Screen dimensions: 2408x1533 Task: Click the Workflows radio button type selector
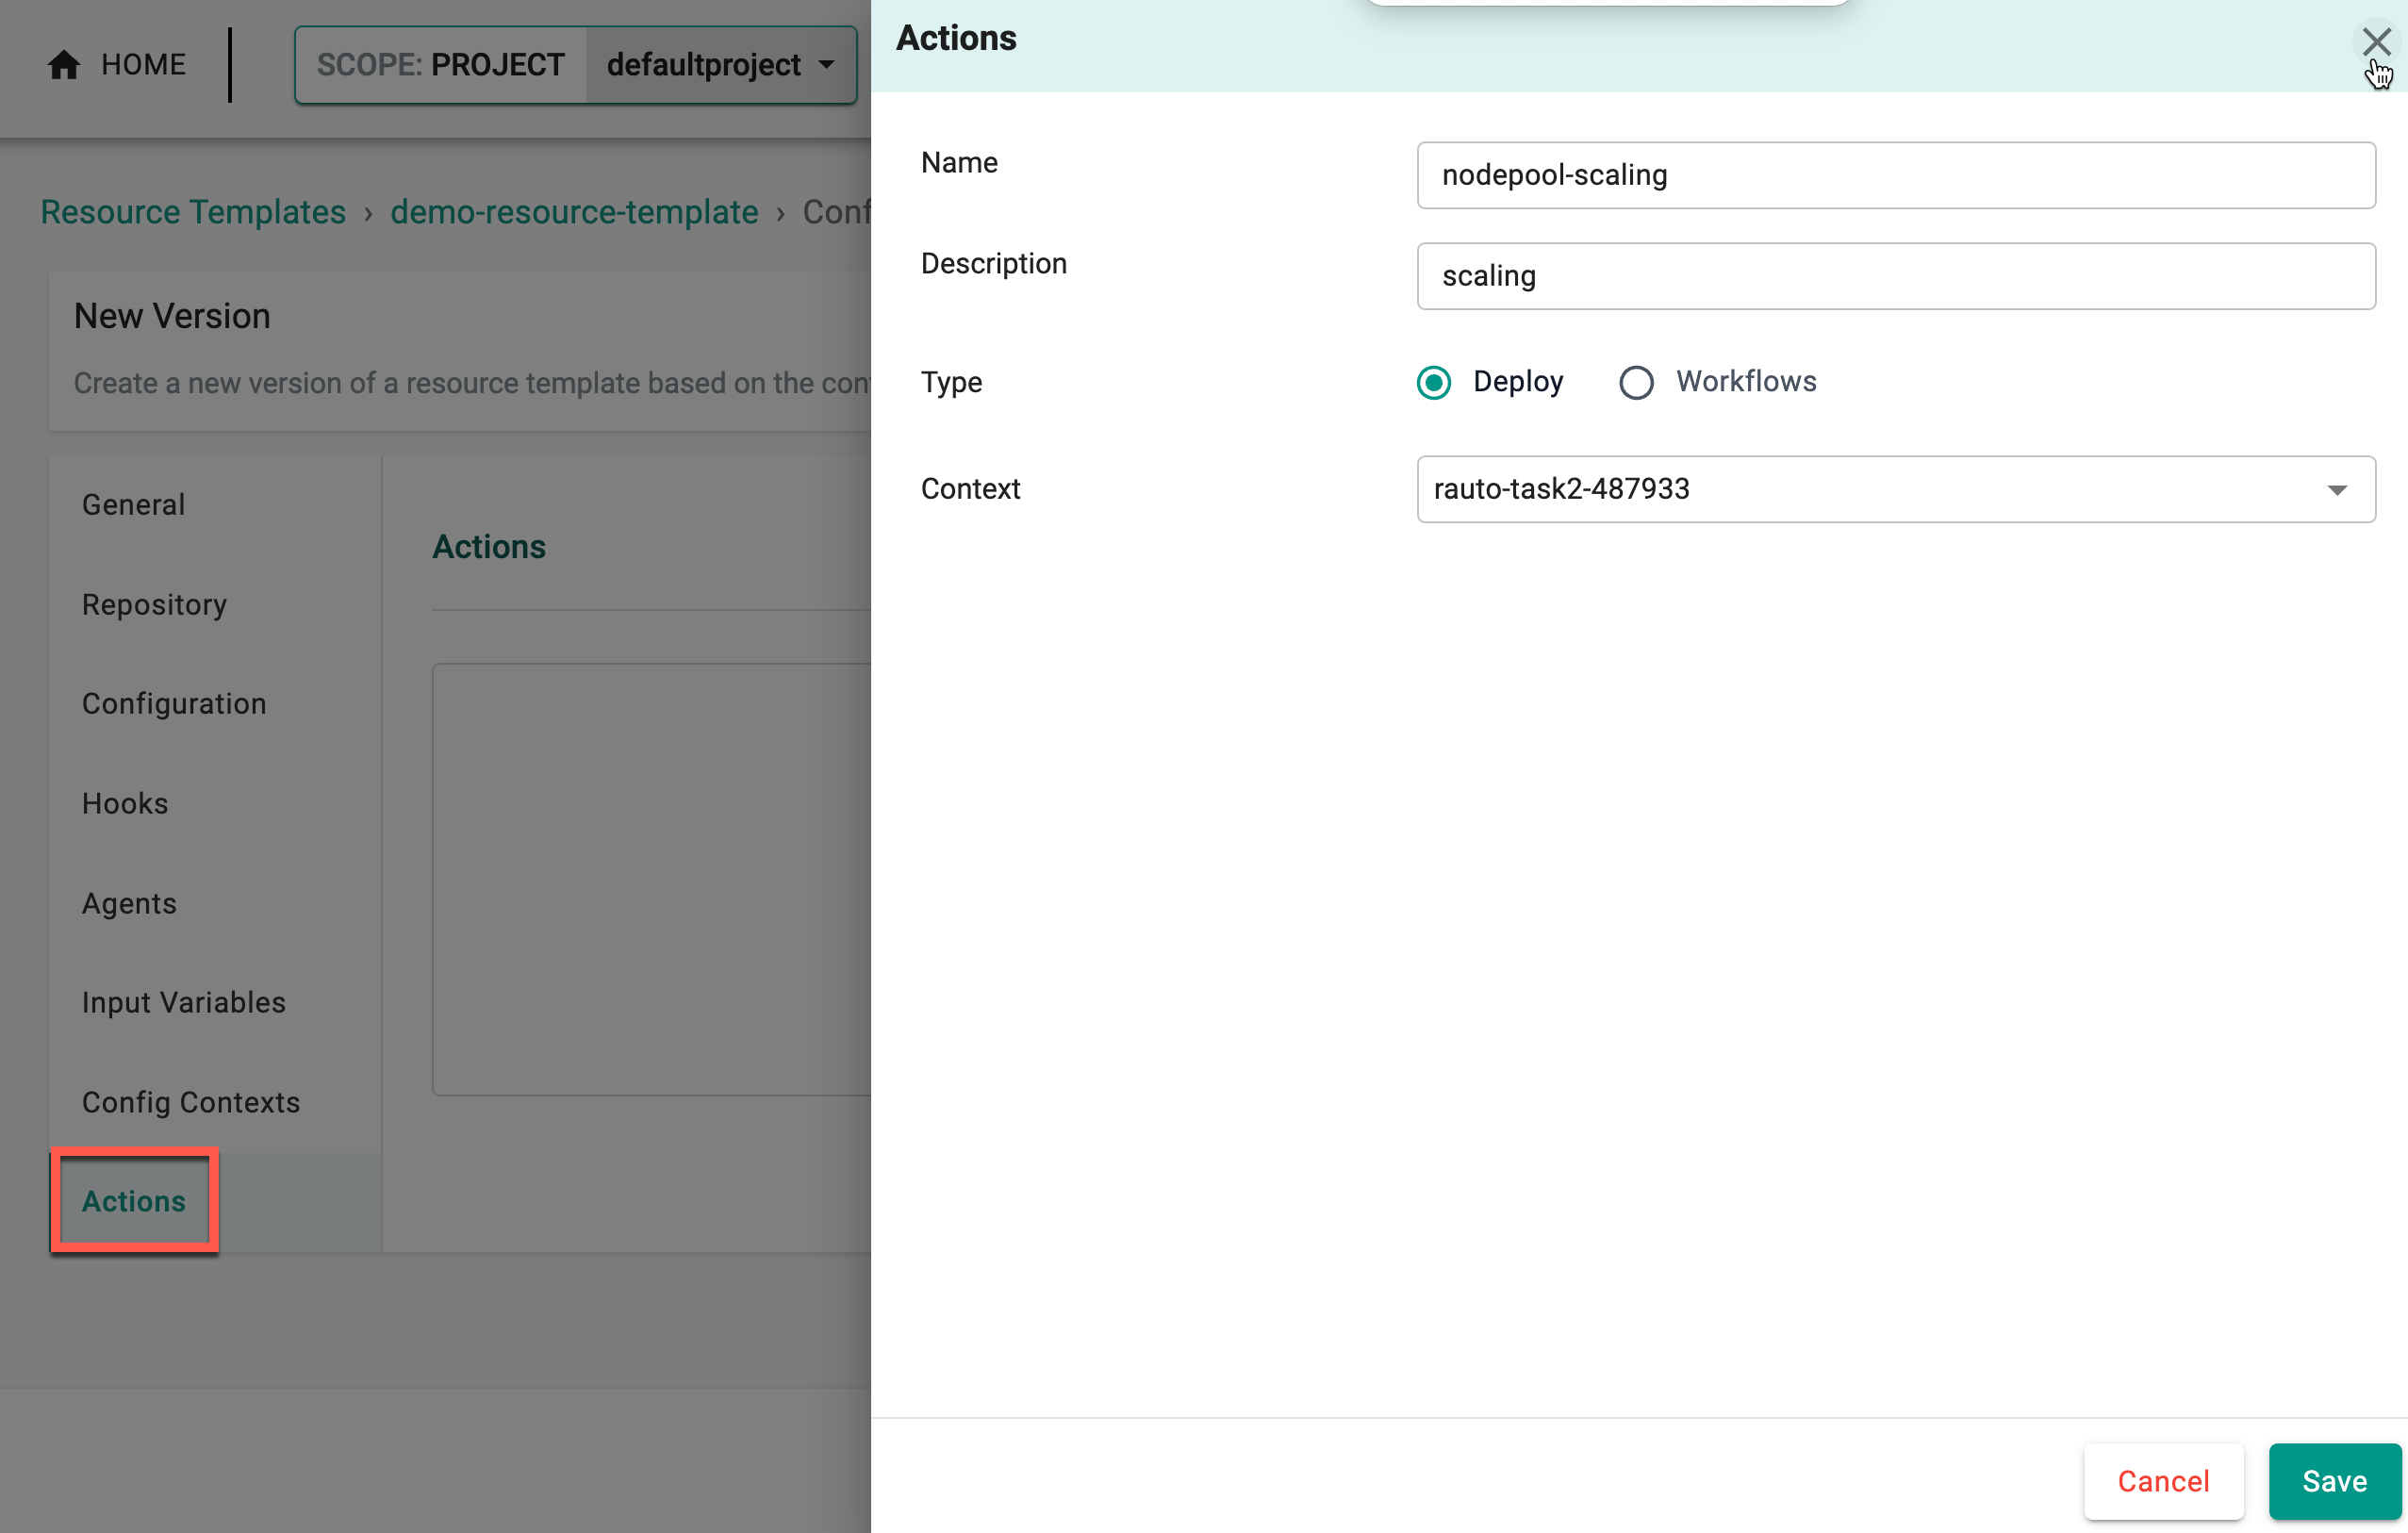click(1632, 381)
